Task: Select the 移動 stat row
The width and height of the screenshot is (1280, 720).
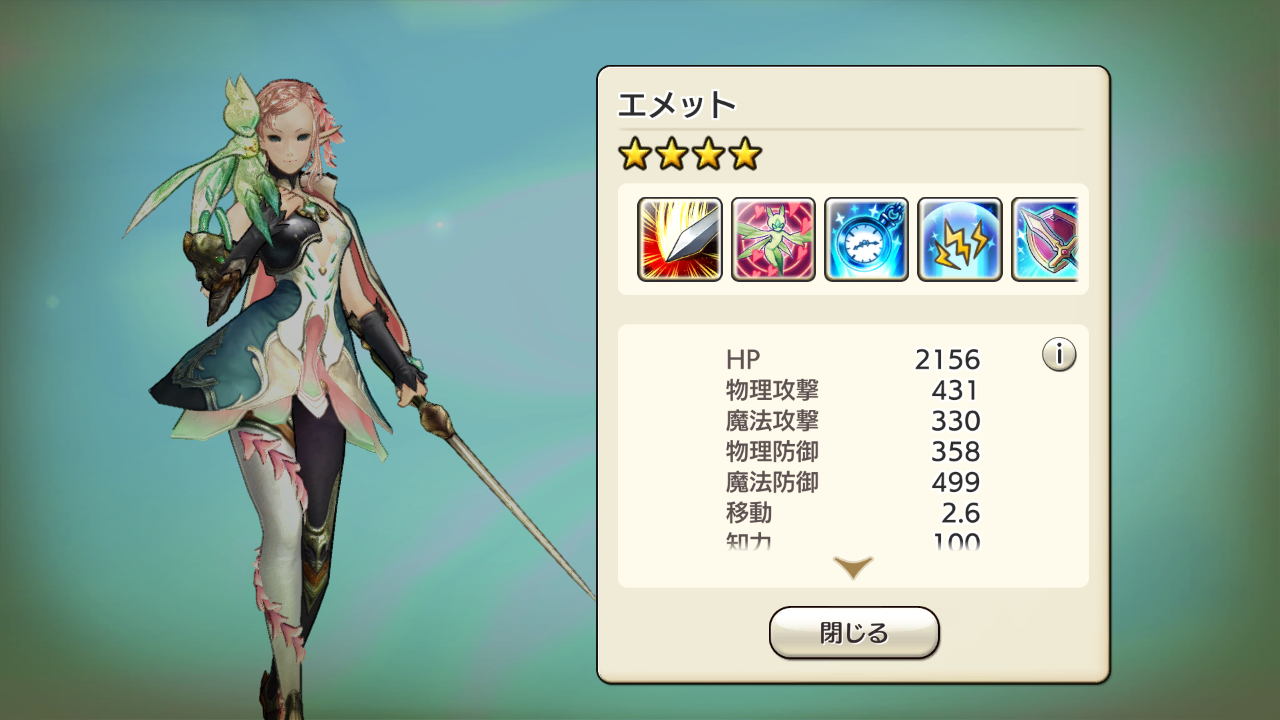Action: [x=853, y=514]
